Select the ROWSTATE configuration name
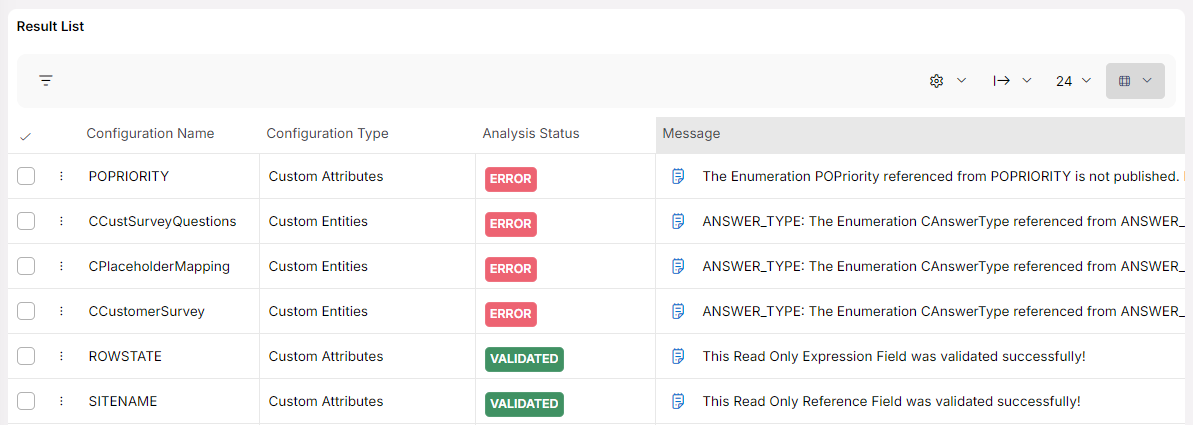 point(125,356)
